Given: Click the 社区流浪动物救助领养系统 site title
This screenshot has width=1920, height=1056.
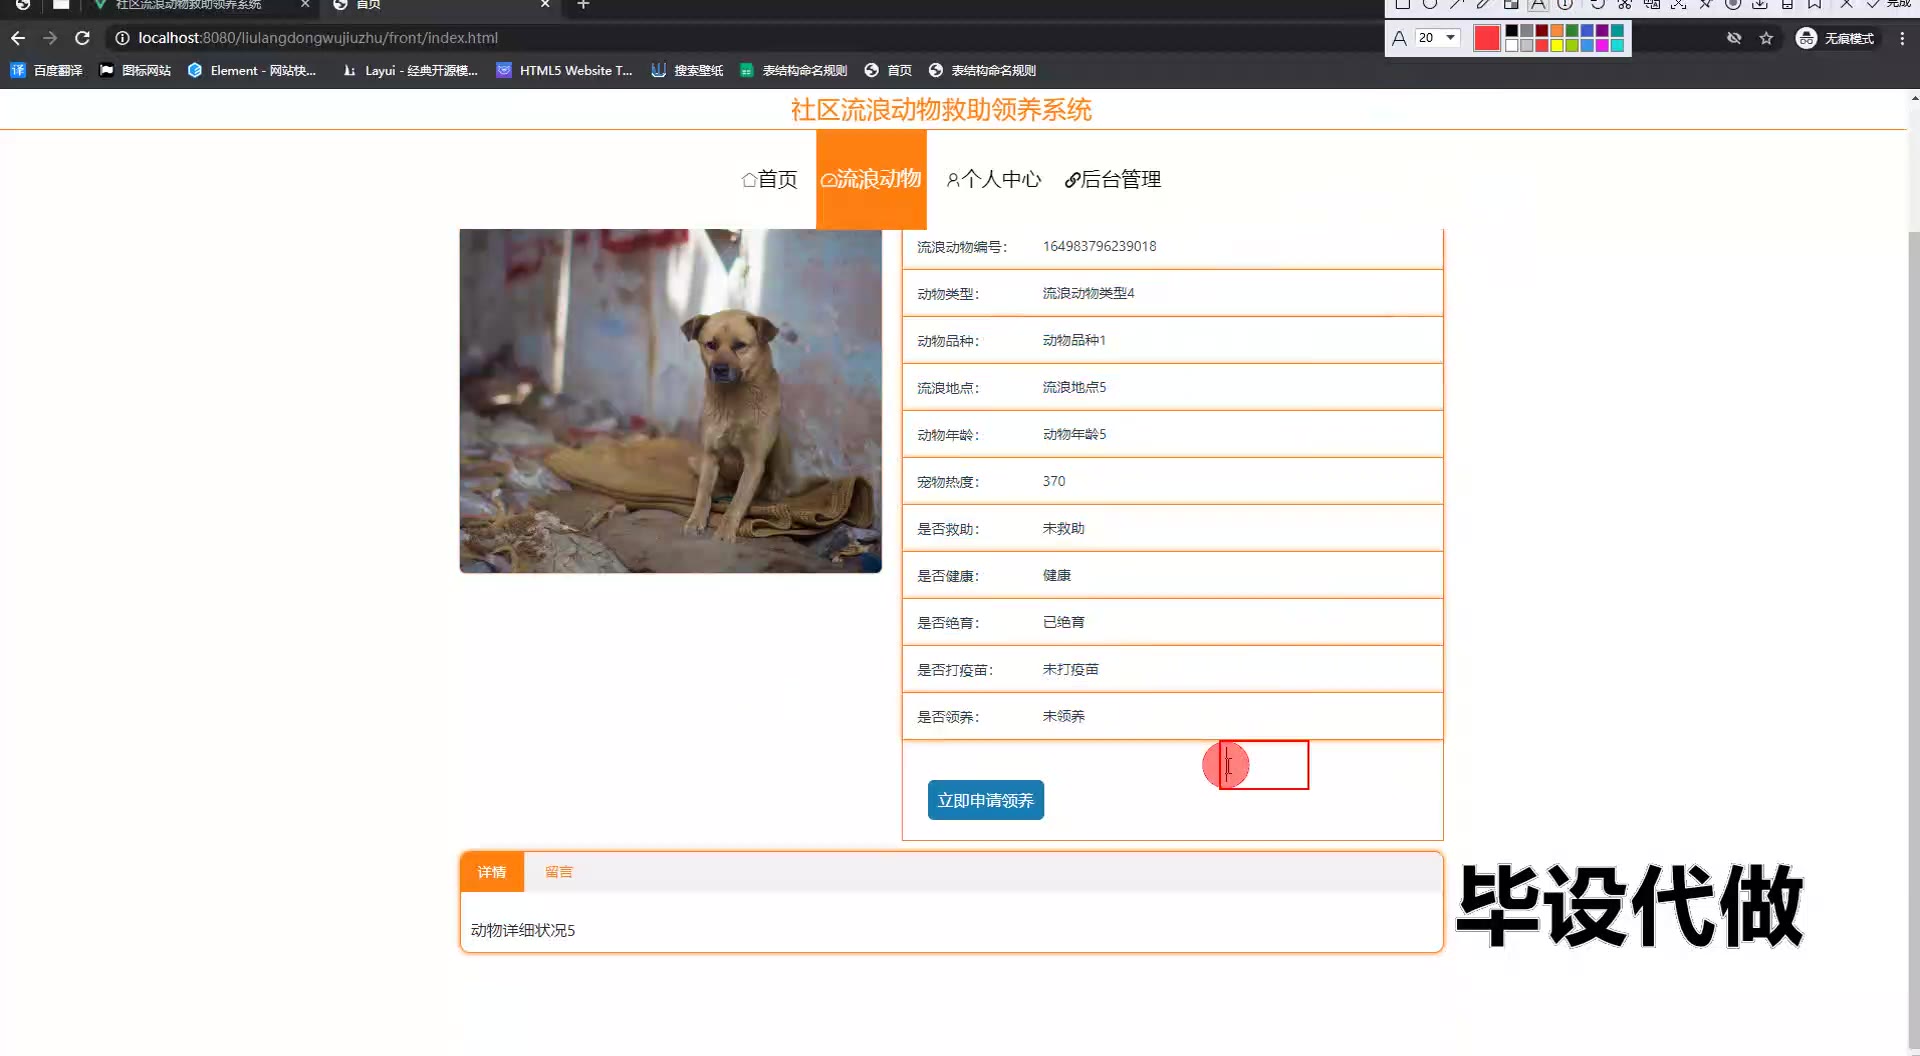Looking at the screenshot, I should 940,110.
